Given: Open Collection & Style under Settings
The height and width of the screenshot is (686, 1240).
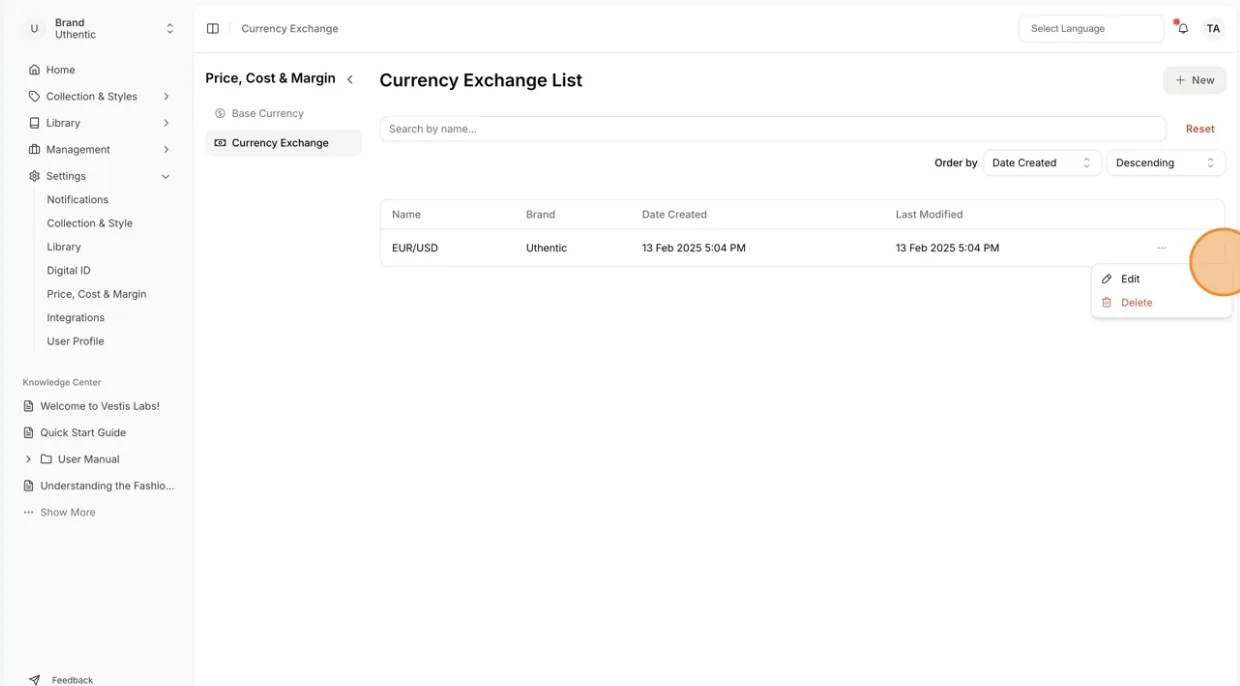Looking at the screenshot, I should (90, 224).
